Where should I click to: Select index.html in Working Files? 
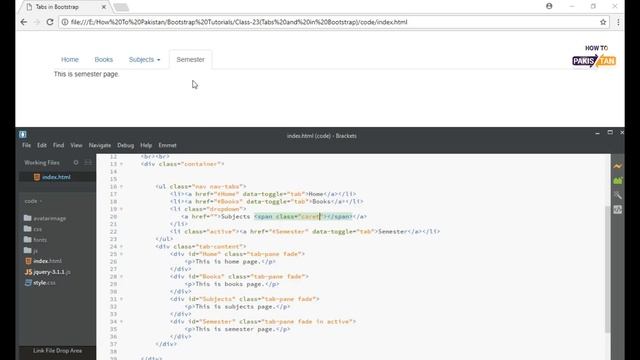click(56, 177)
